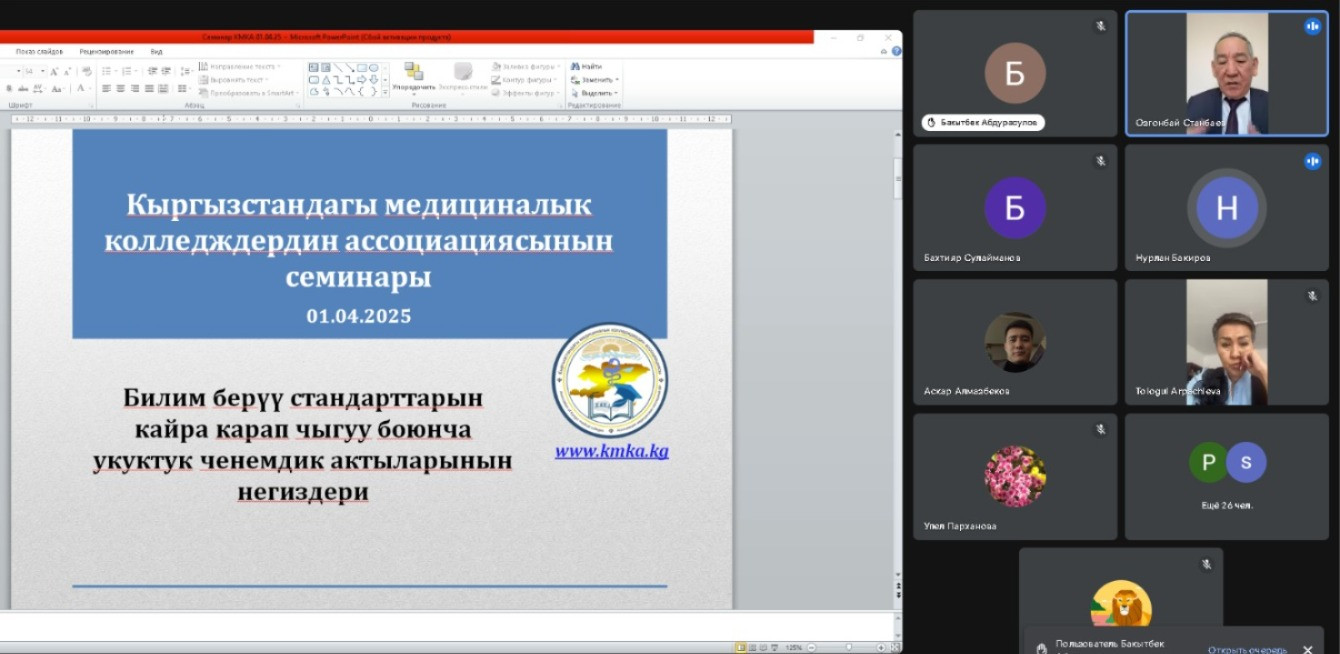Image resolution: width=1340 pixels, height=654 pixels.
Task: Expand the Выделить (Select) dropdown
Action: click(617, 93)
